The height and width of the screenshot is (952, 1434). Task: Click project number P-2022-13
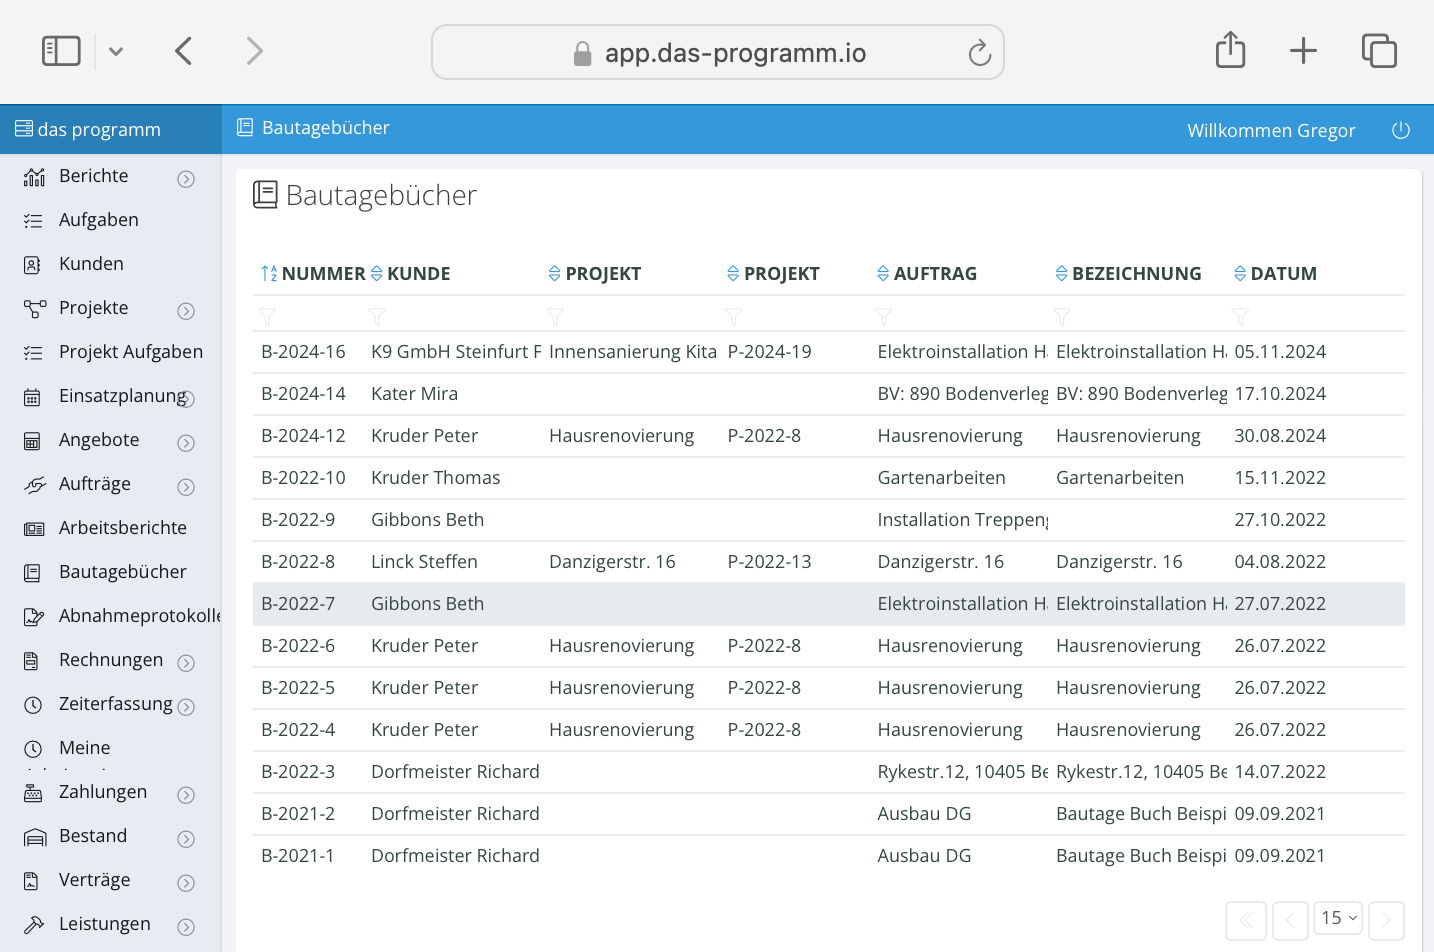769,562
